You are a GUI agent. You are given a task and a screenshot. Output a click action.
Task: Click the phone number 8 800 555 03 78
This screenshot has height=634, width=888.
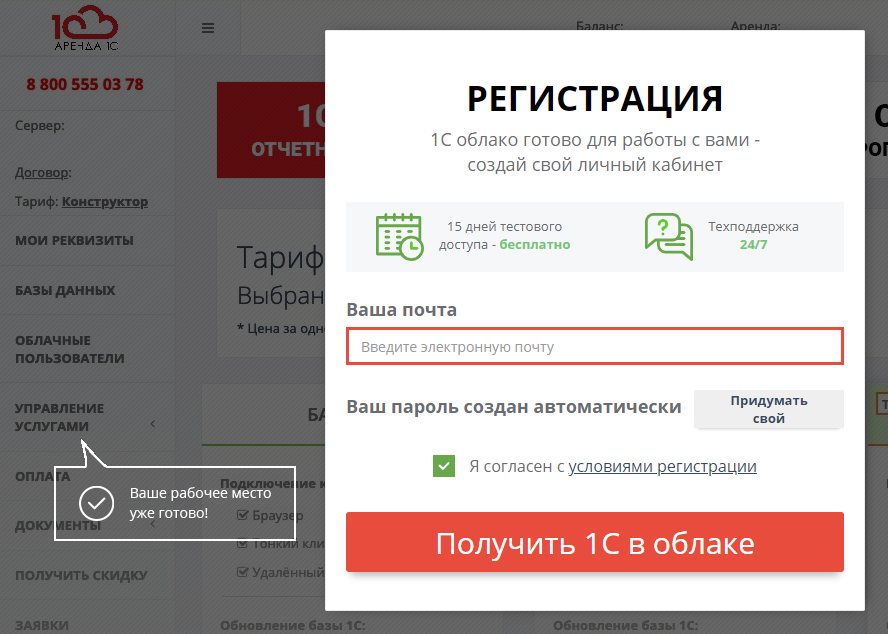(x=87, y=85)
